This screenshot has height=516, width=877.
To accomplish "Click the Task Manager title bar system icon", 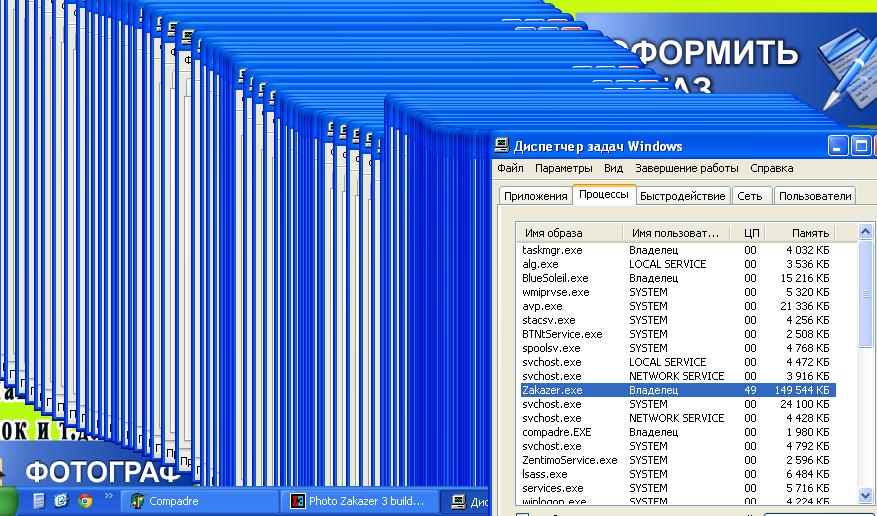I will pos(502,146).
